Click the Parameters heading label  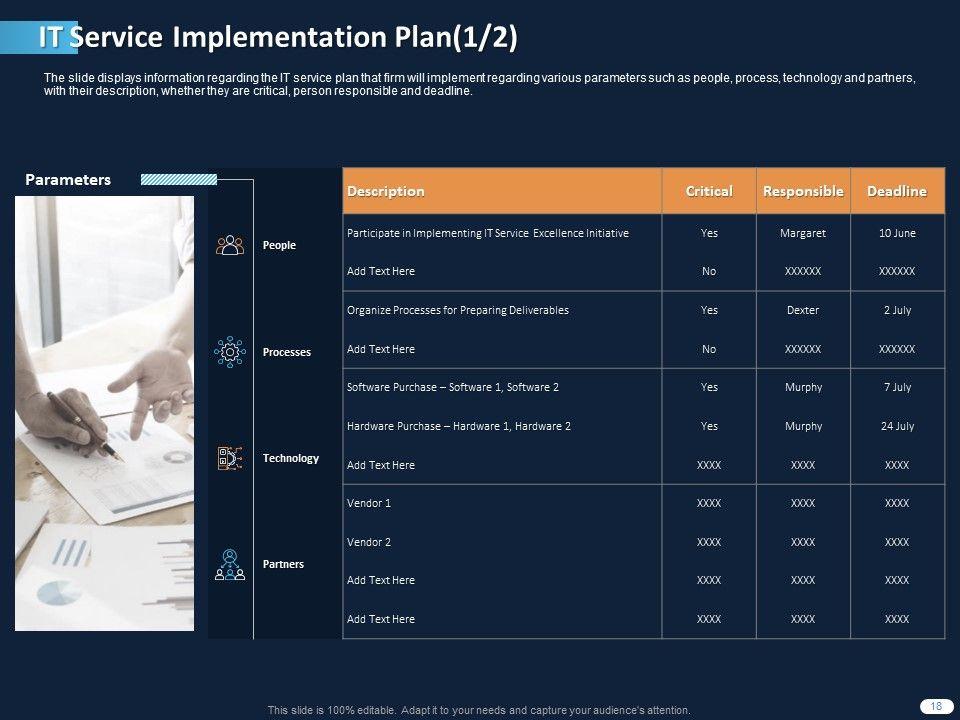pos(68,180)
